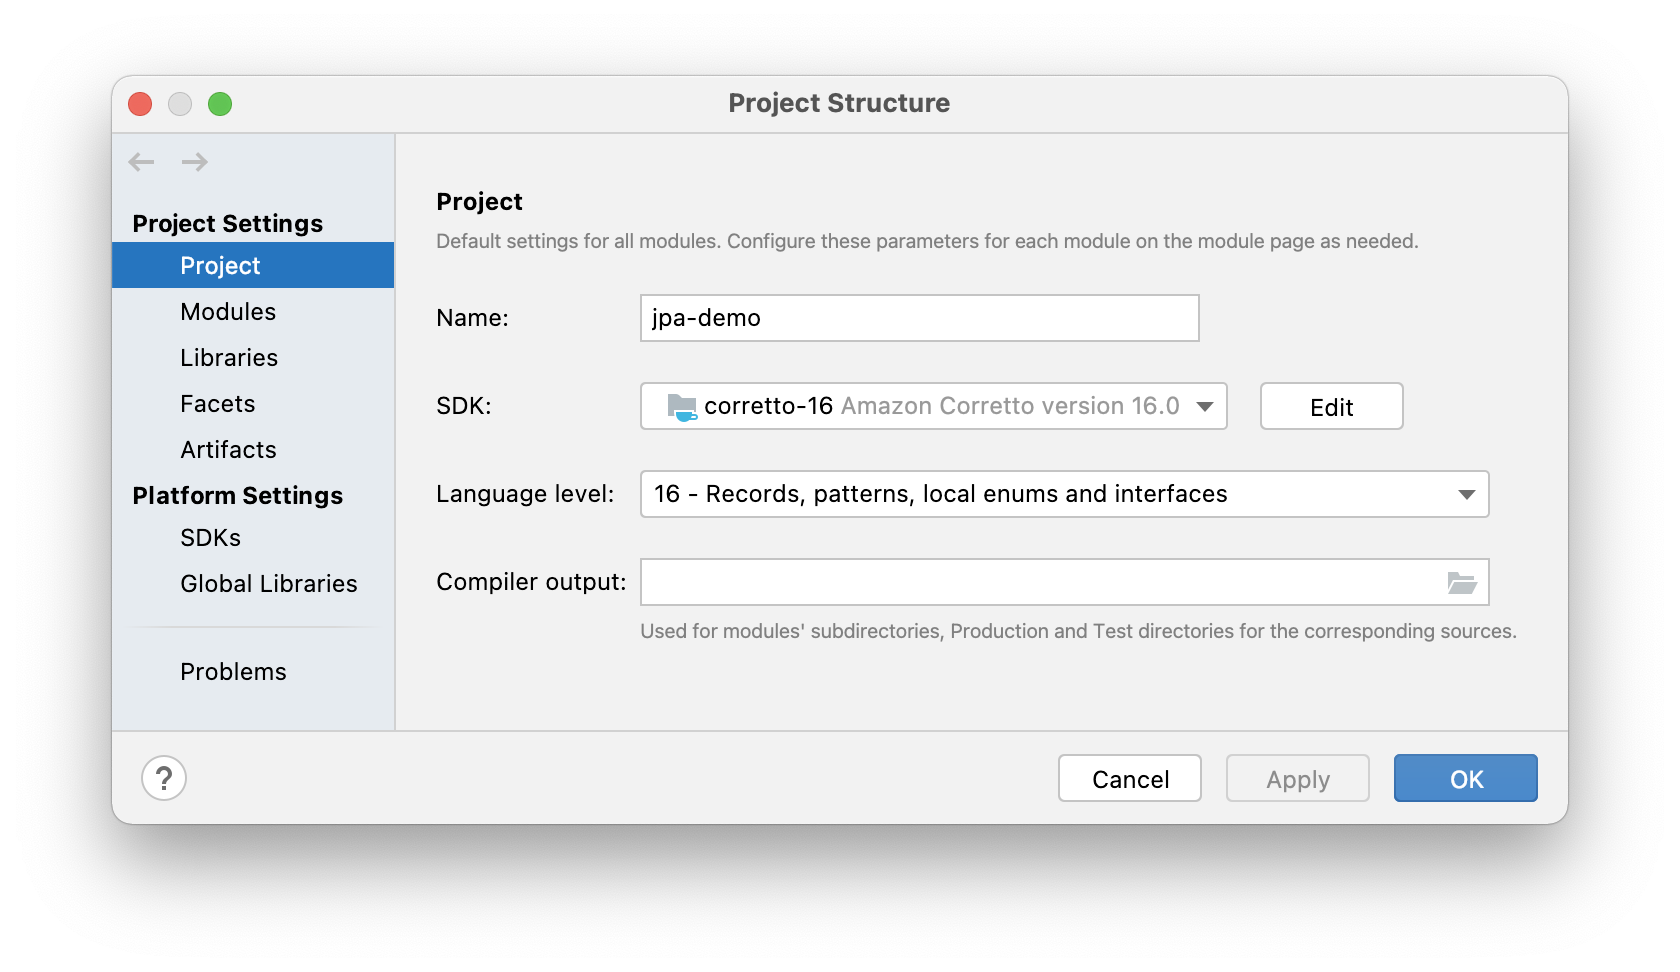Select Facets in the sidebar
Image resolution: width=1680 pixels, height=972 pixels.
point(217,403)
